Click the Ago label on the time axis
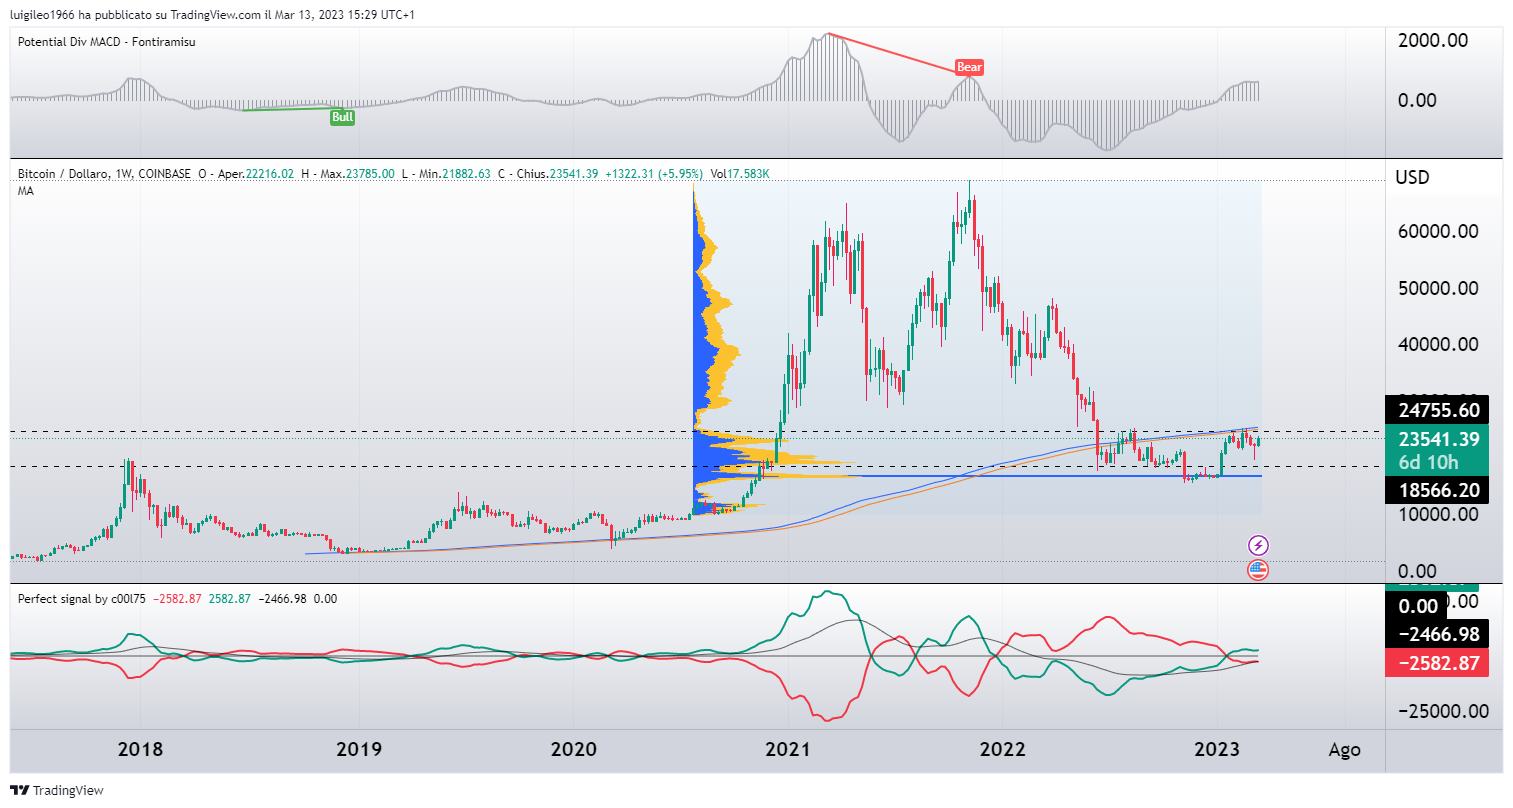This screenshot has width=1513, height=808. point(1344,750)
